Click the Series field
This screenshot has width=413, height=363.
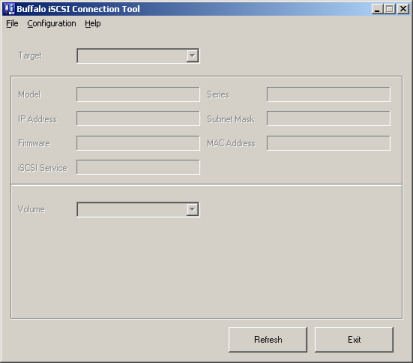pyautogui.click(x=329, y=94)
